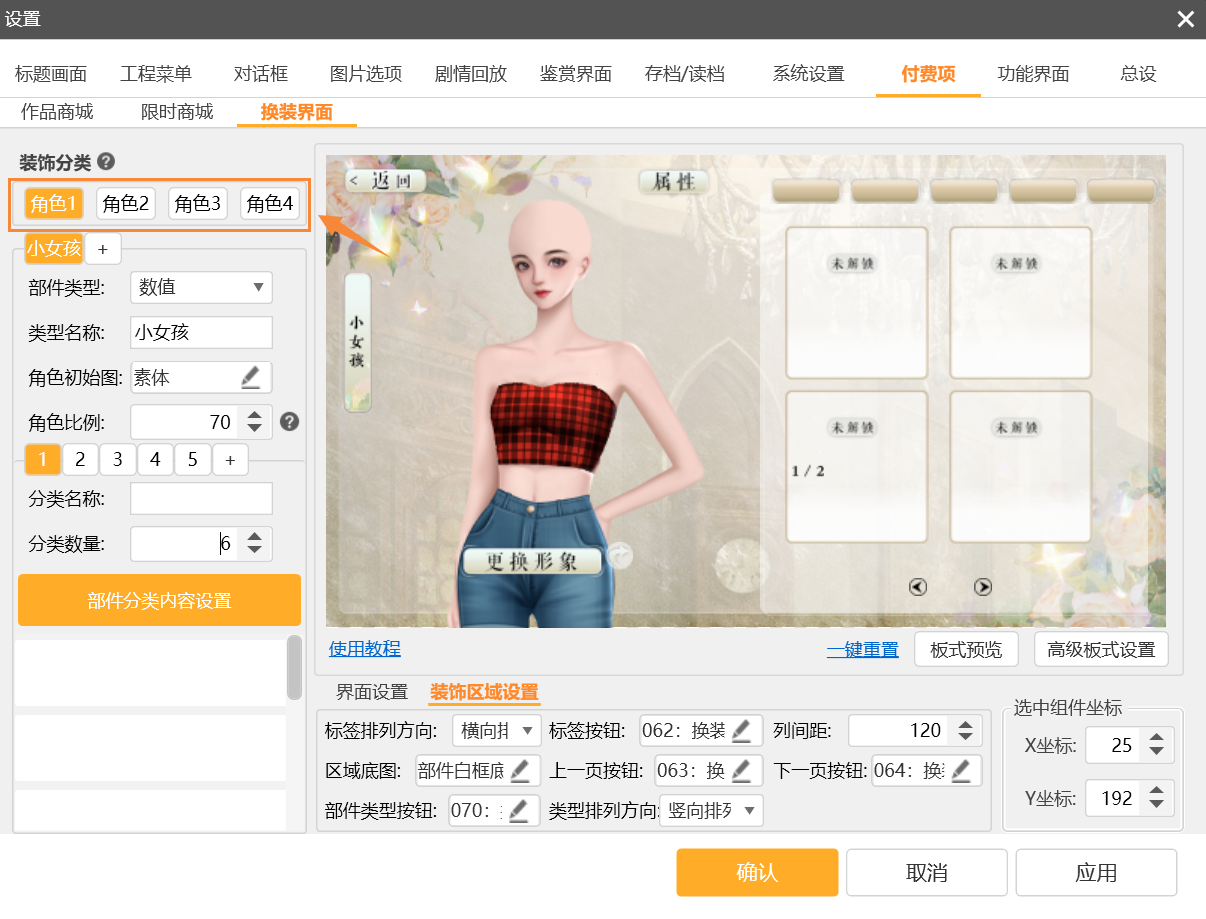Open 使用教程 link

pyautogui.click(x=365, y=649)
